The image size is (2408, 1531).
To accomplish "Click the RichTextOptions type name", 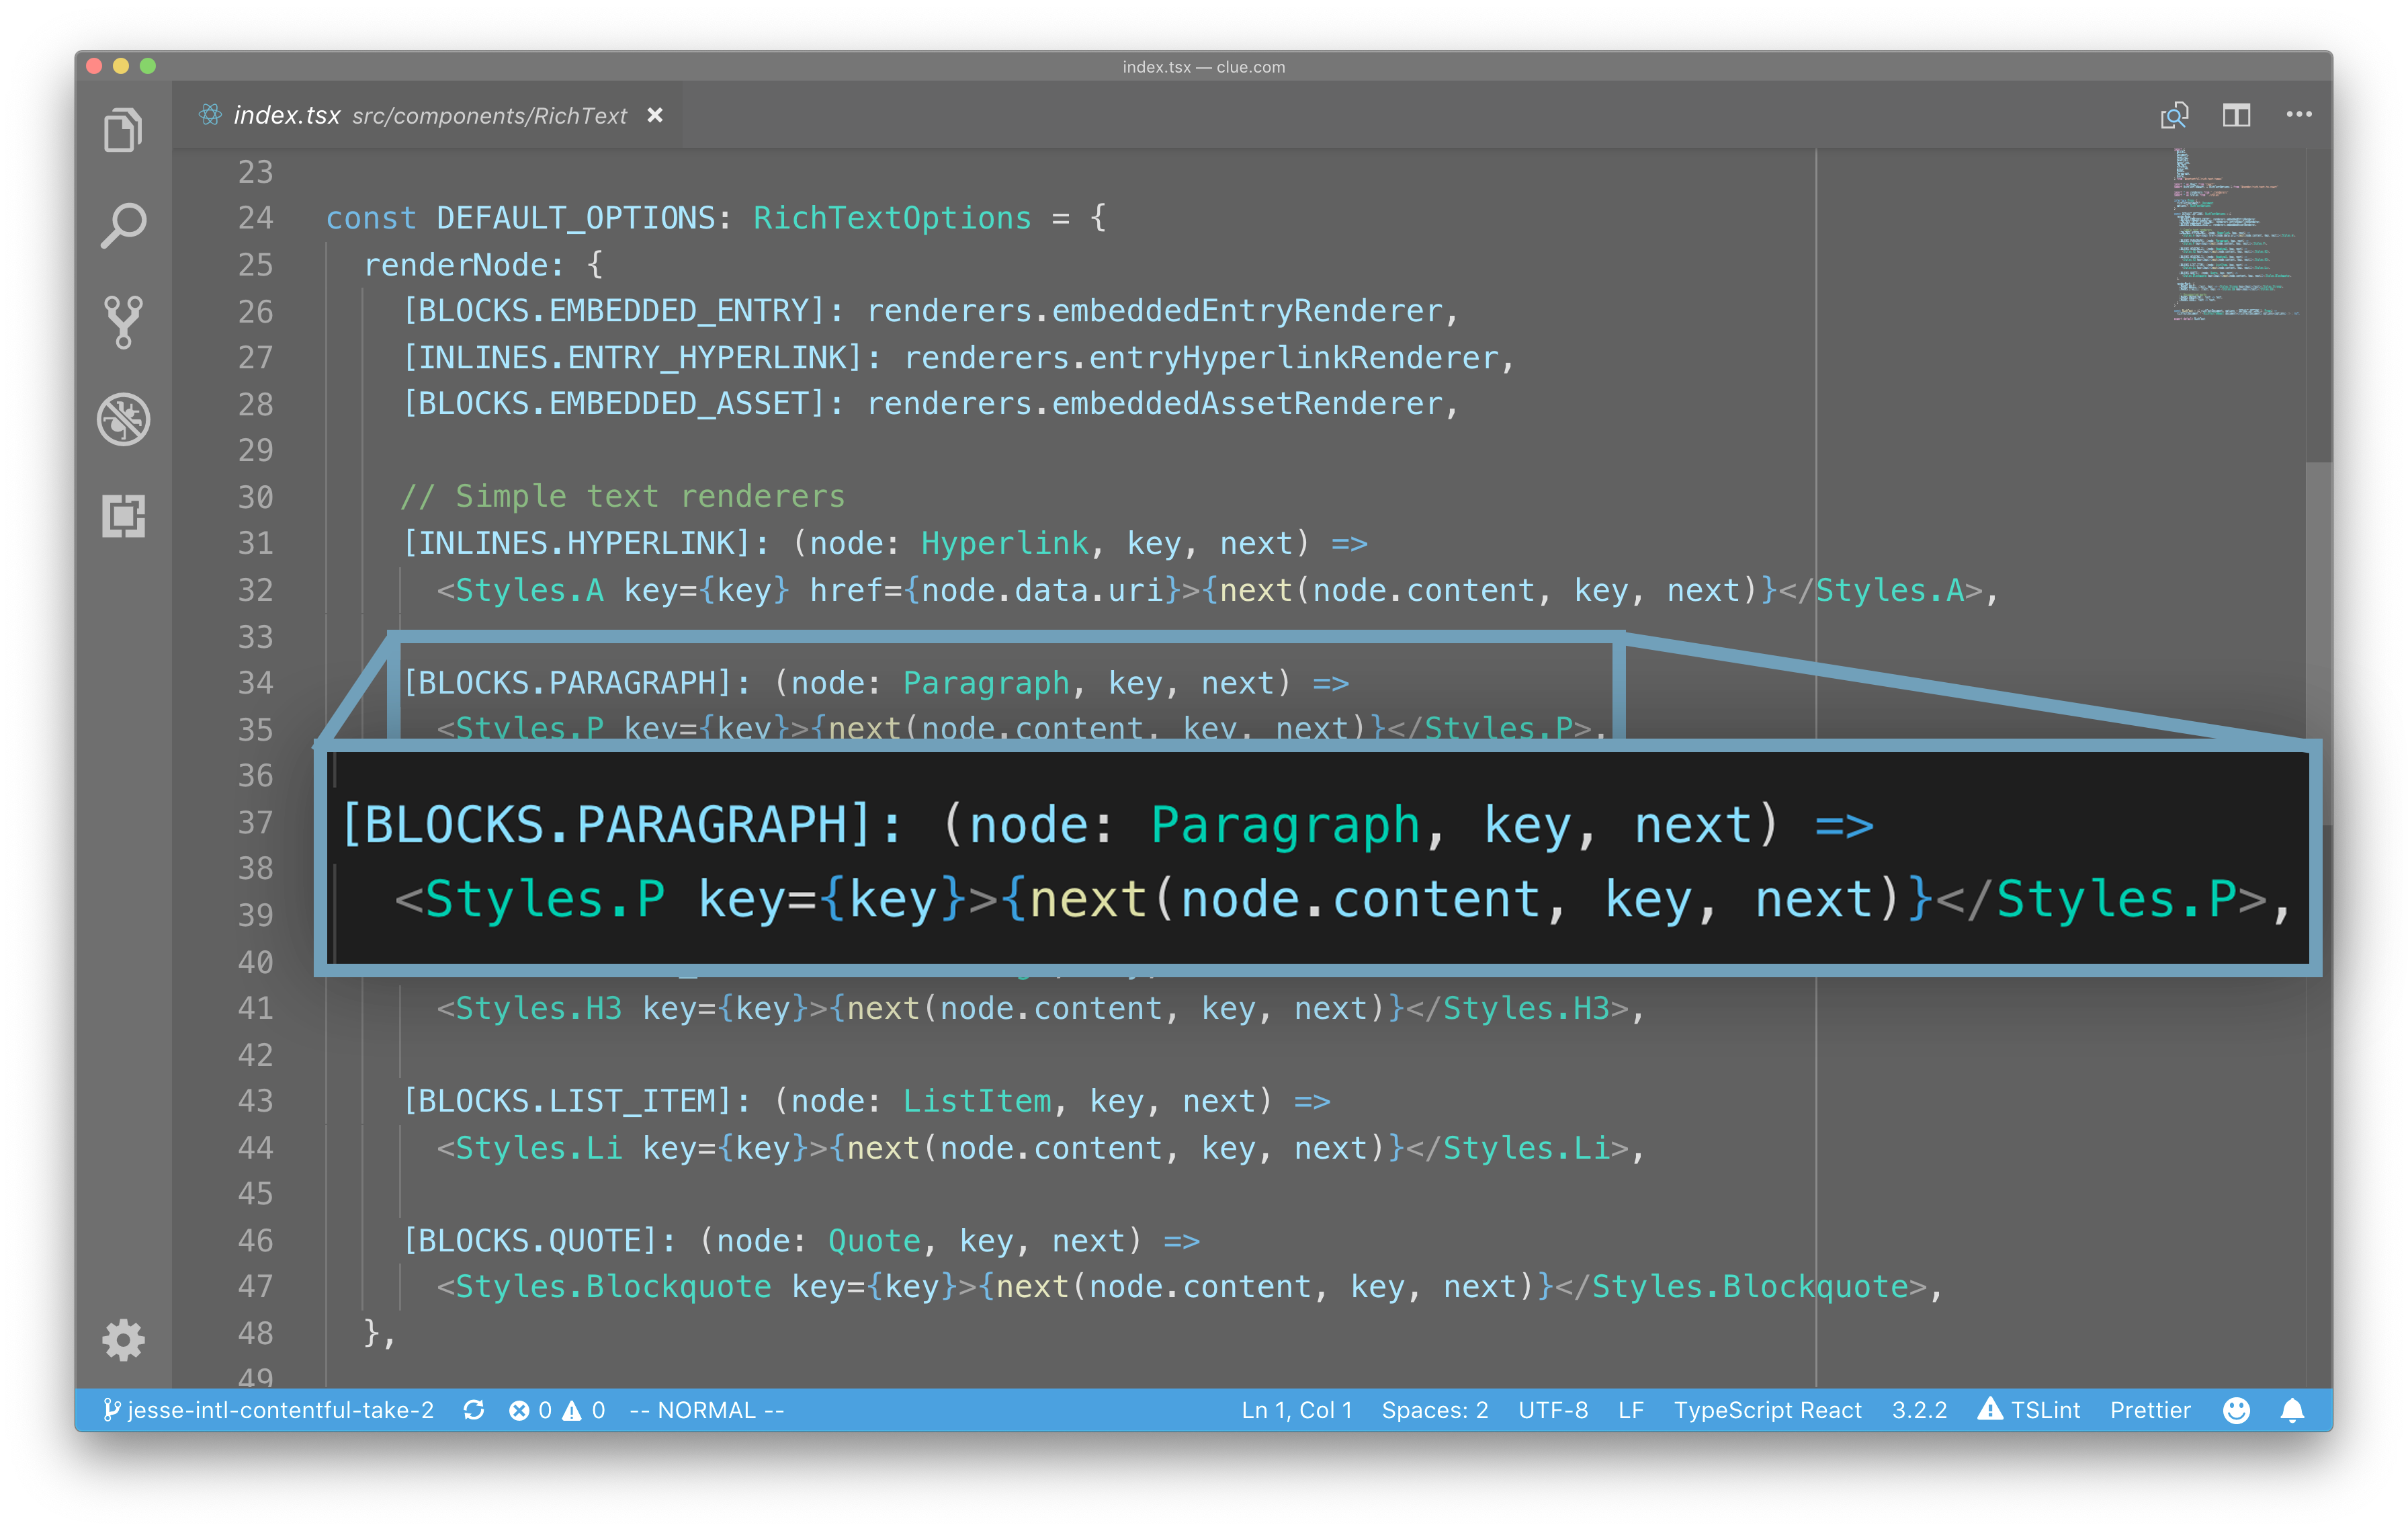I will [892, 218].
